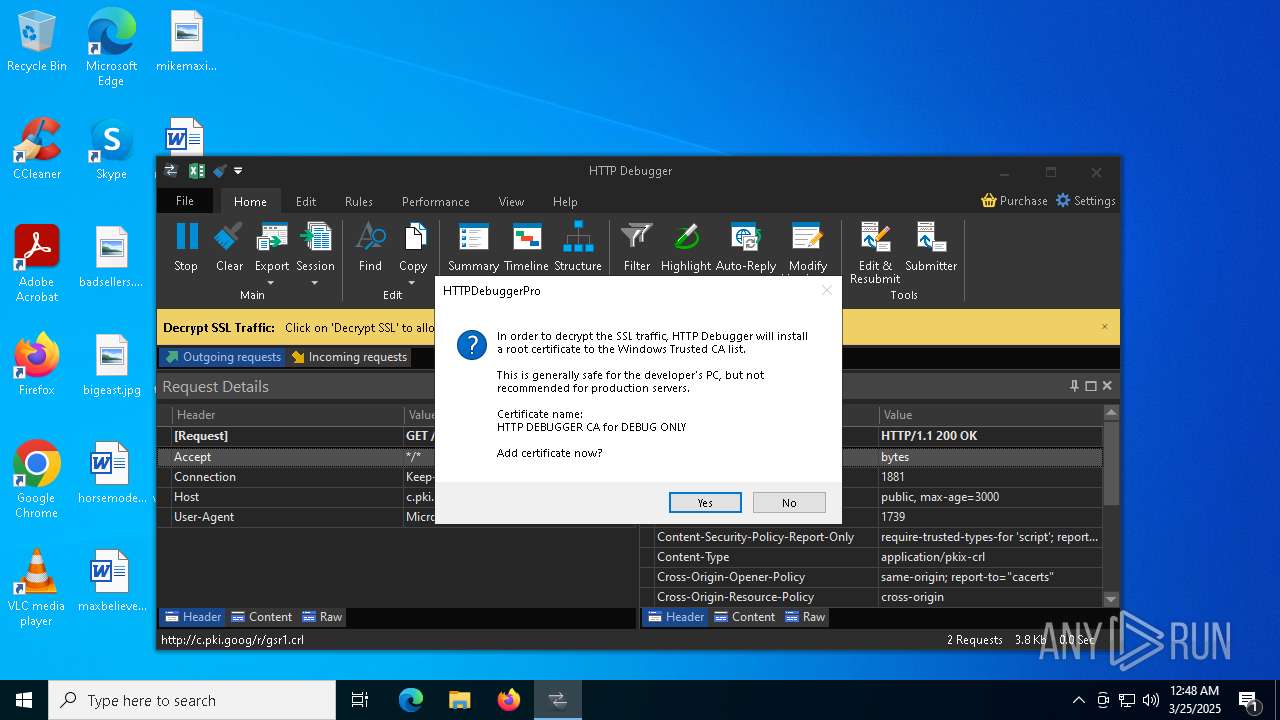
Task: Switch to the View ribbon tab
Action: [x=511, y=201]
